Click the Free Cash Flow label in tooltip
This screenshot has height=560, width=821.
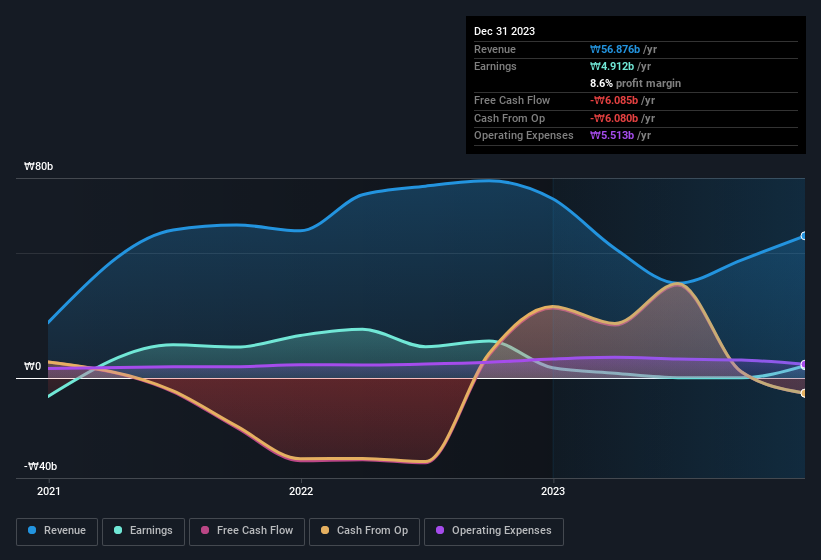(512, 100)
